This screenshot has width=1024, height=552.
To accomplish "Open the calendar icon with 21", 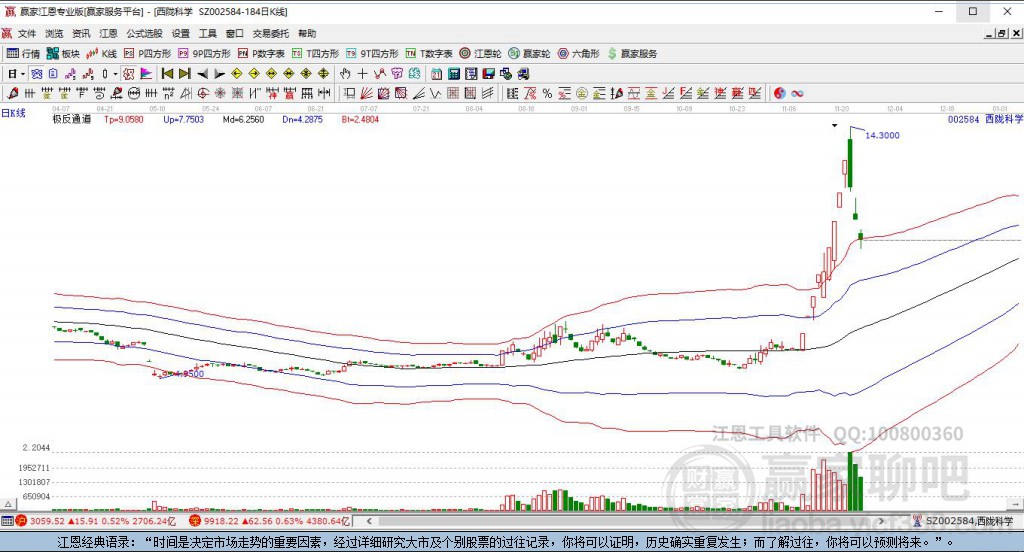I will 436,74.
